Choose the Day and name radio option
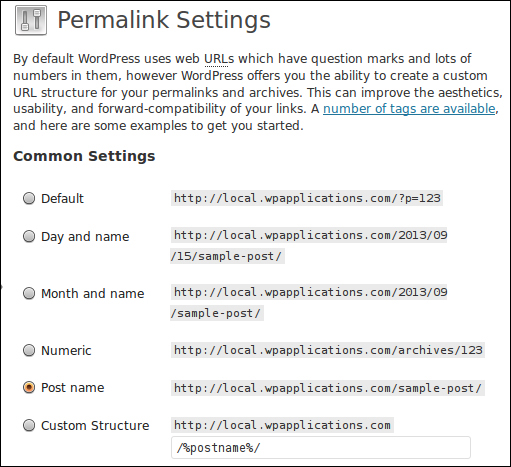The height and width of the screenshot is (467, 511). pyautogui.click(x=29, y=236)
